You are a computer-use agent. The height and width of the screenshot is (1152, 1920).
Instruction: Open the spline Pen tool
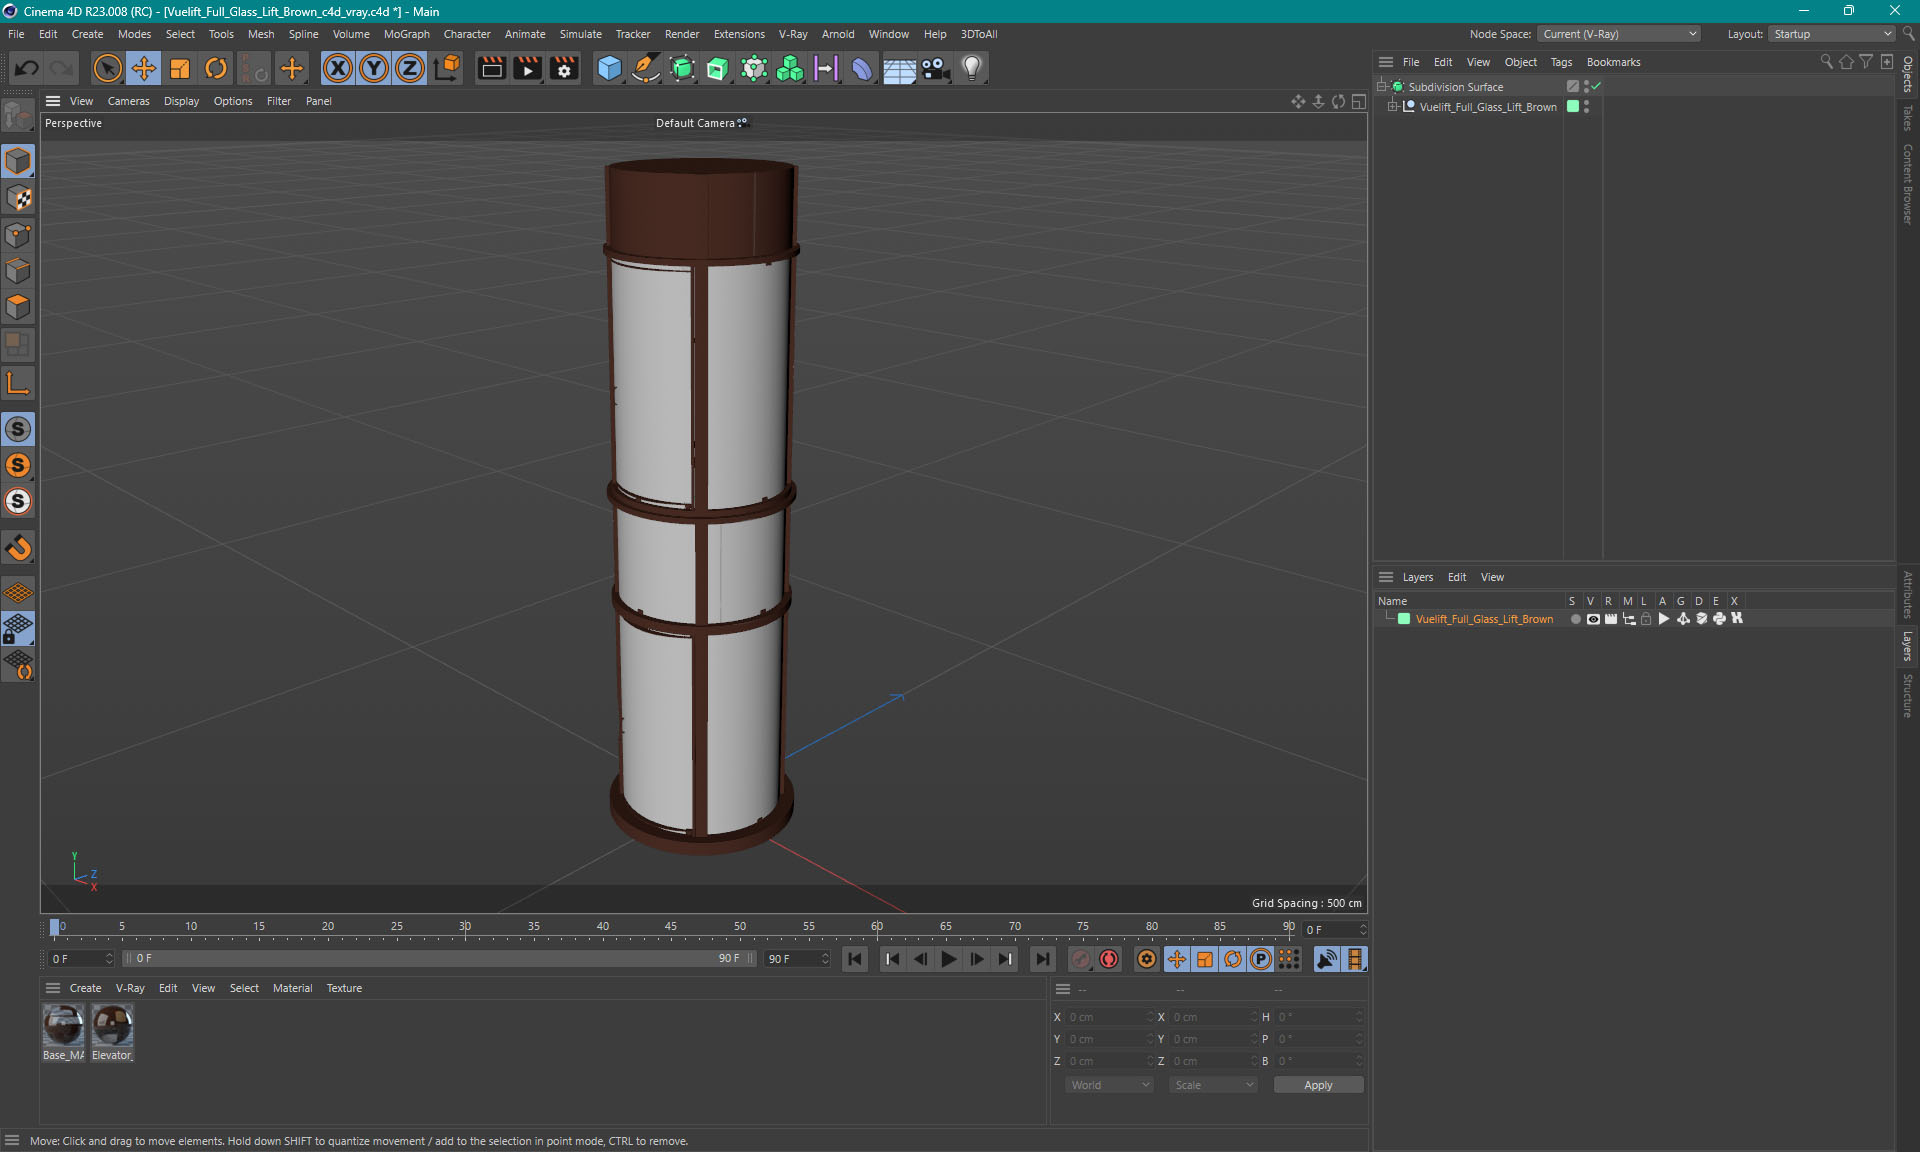[646, 68]
